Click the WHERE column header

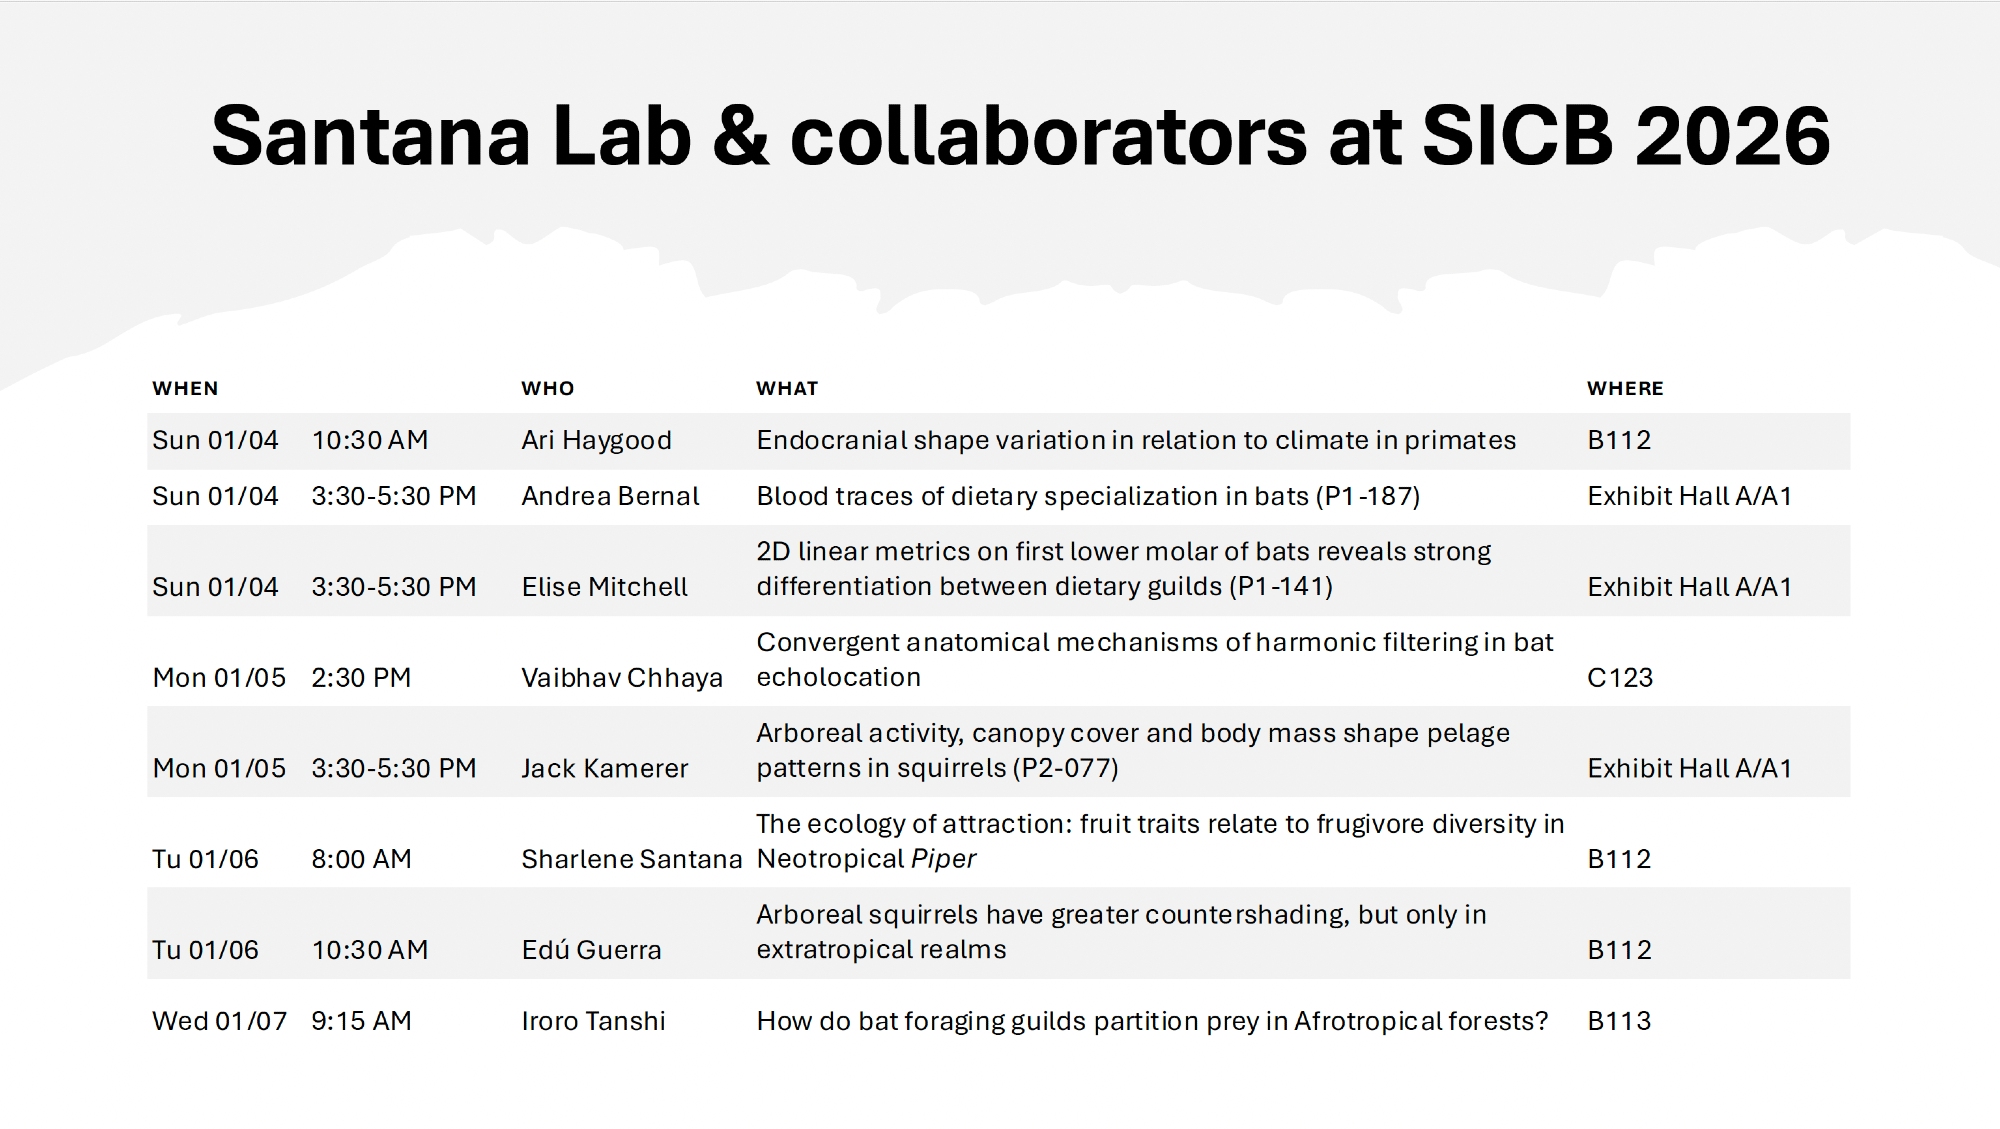(1625, 388)
